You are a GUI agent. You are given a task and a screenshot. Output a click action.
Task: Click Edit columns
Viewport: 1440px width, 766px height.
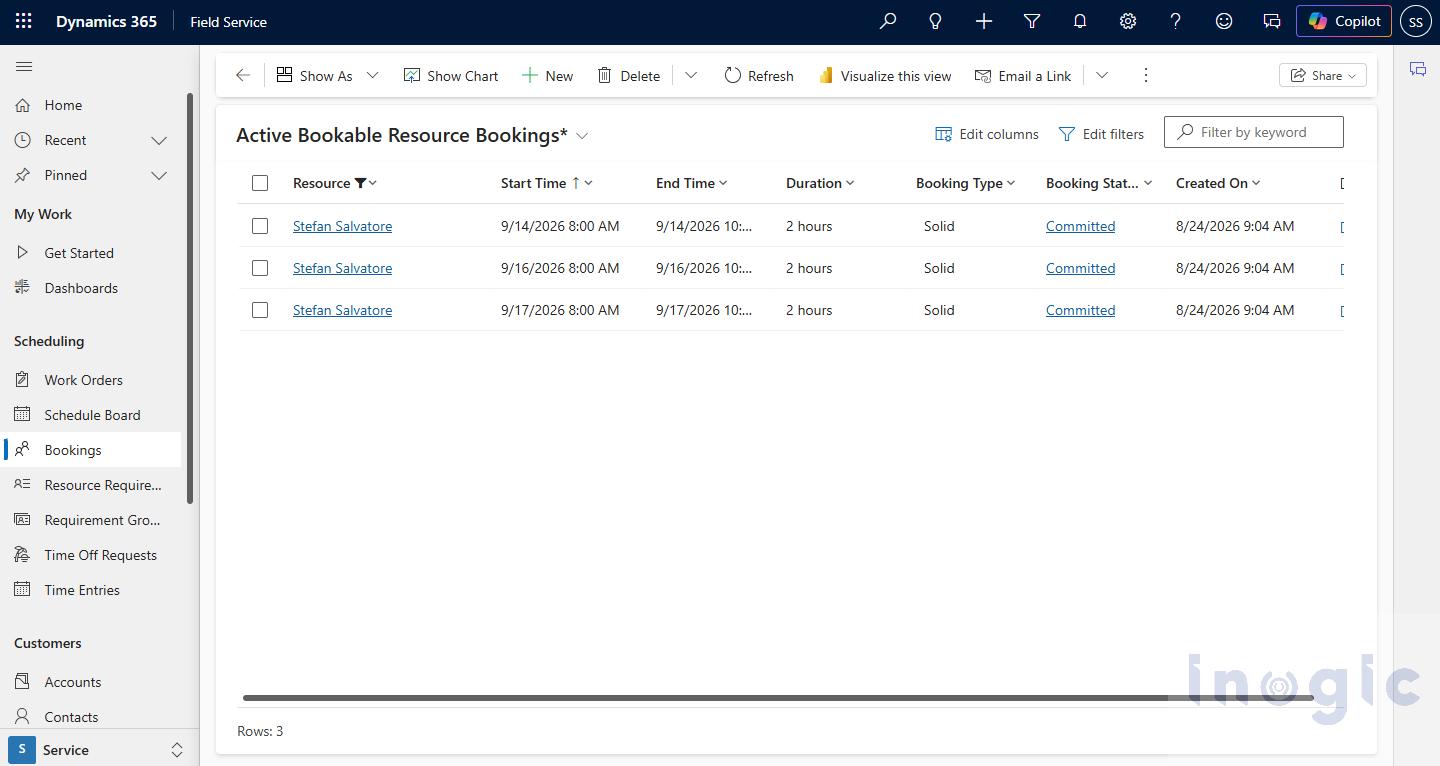point(986,134)
